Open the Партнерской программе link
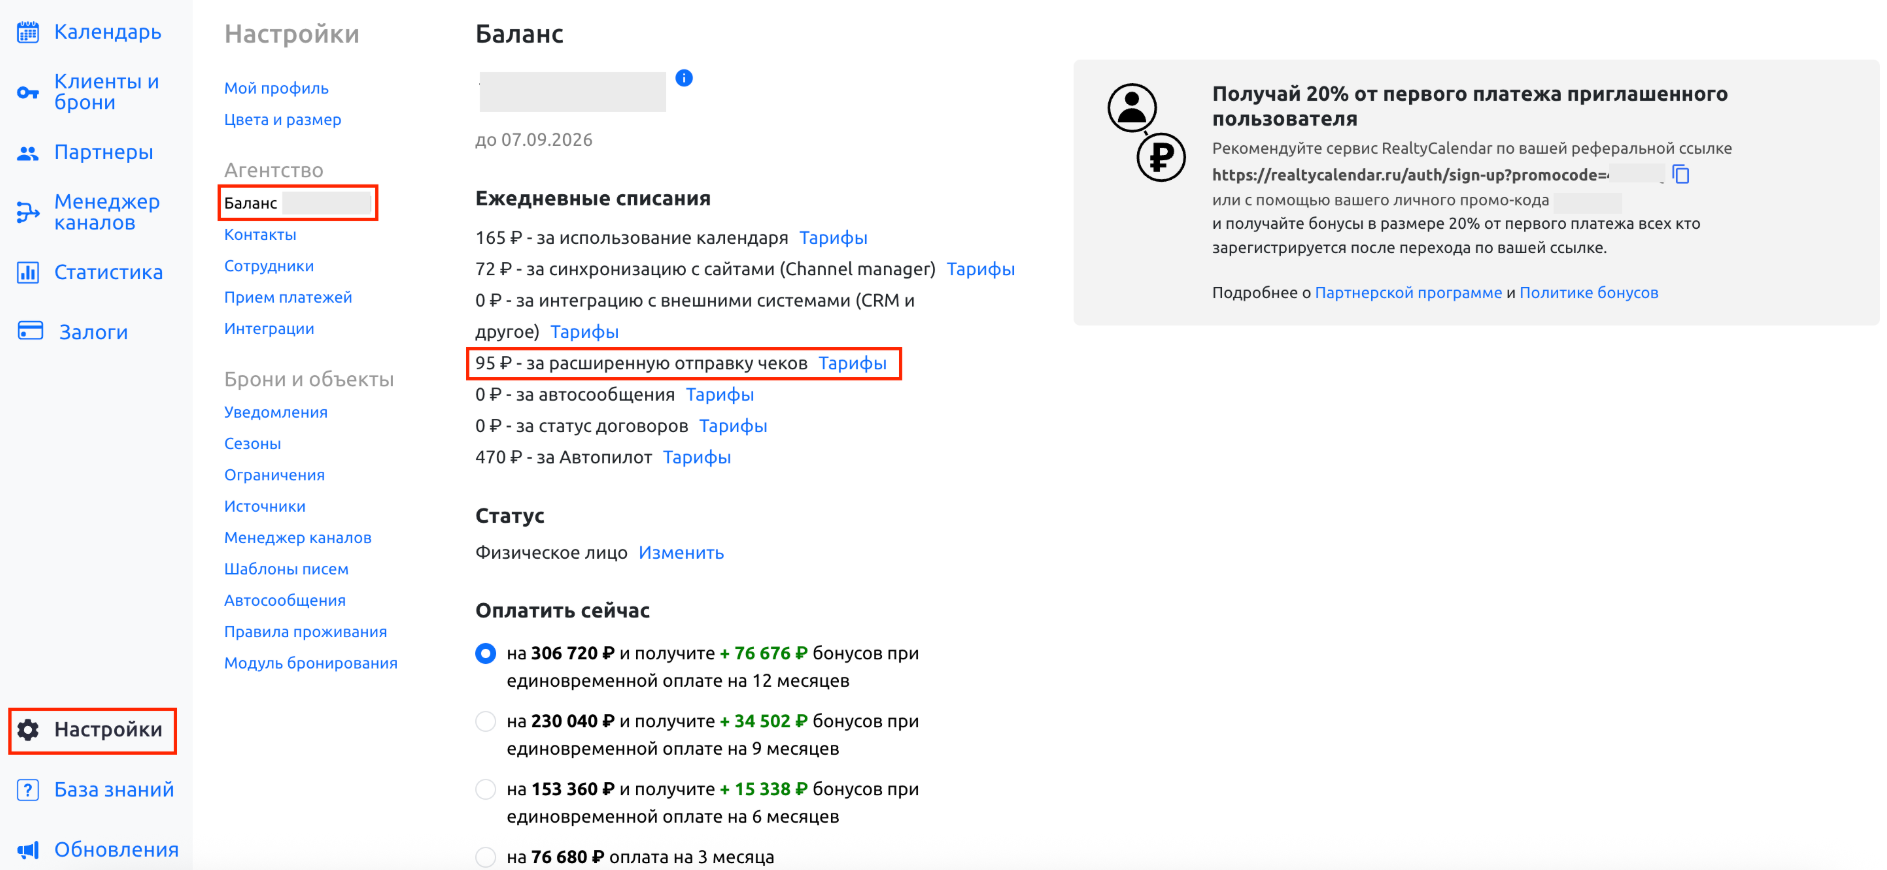This screenshot has width=1887, height=870. coord(1408,293)
